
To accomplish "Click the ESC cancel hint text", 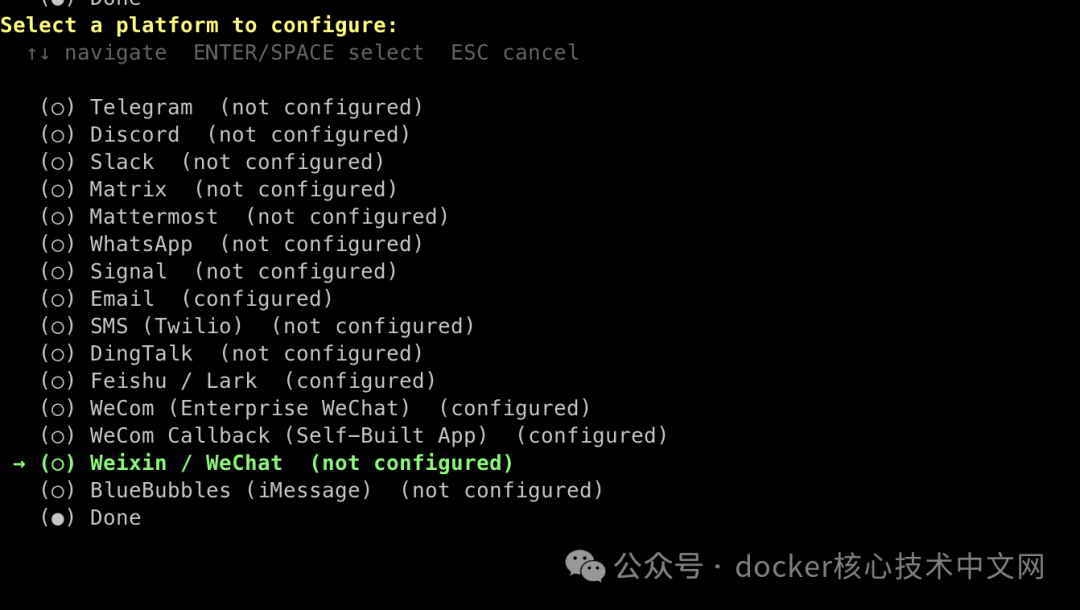I will [x=514, y=52].
